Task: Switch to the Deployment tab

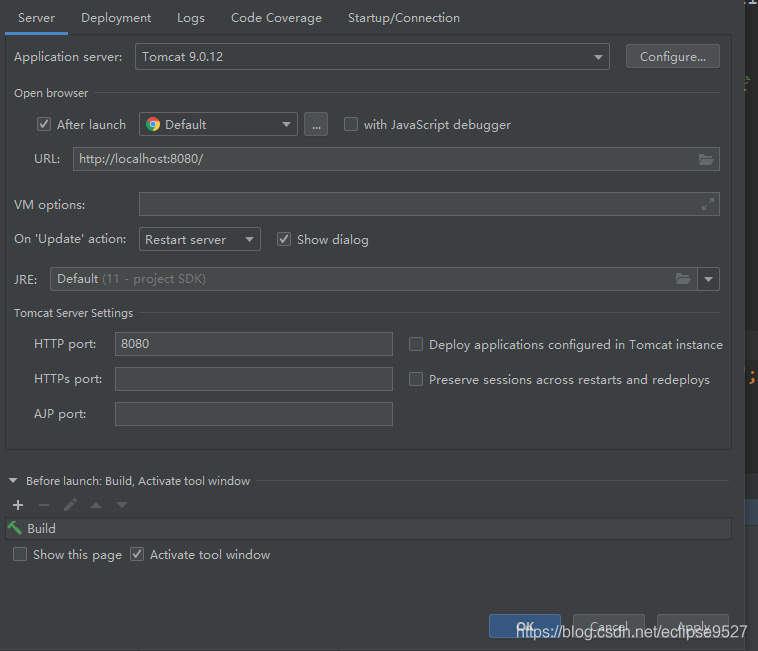Action: 116,18
